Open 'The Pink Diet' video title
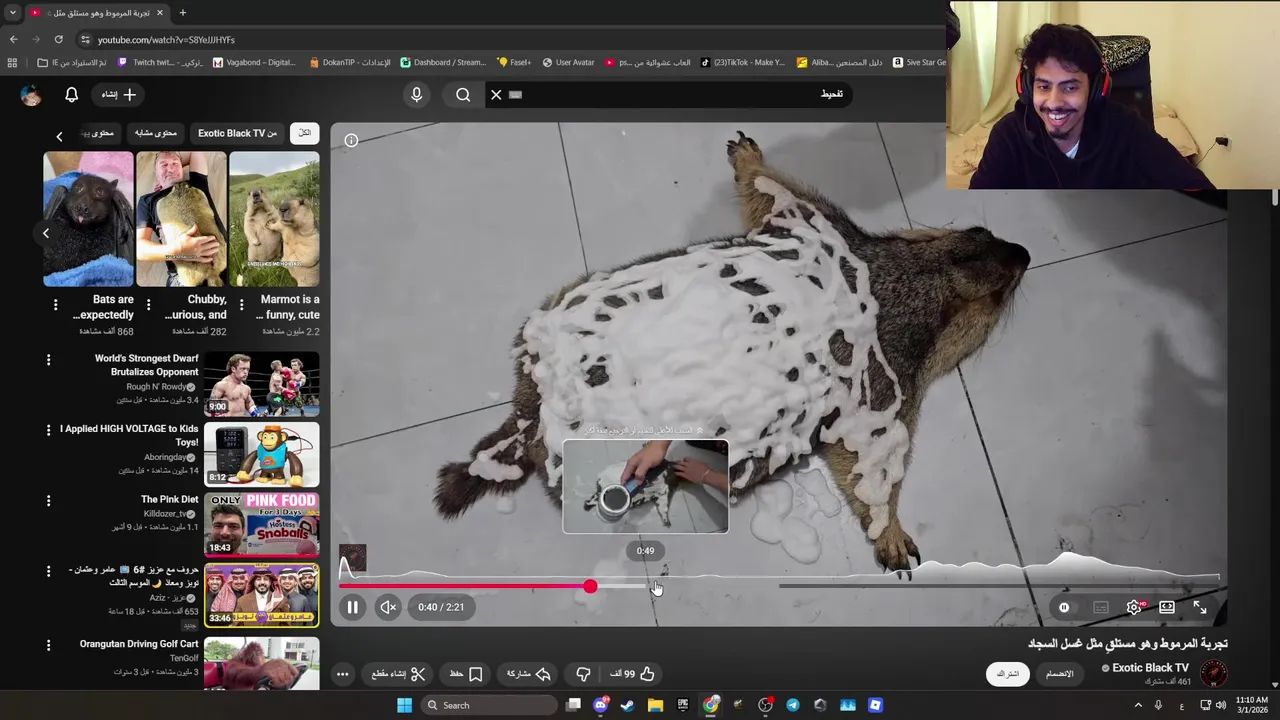The height and width of the screenshot is (720, 1280). tap(169, 499)
